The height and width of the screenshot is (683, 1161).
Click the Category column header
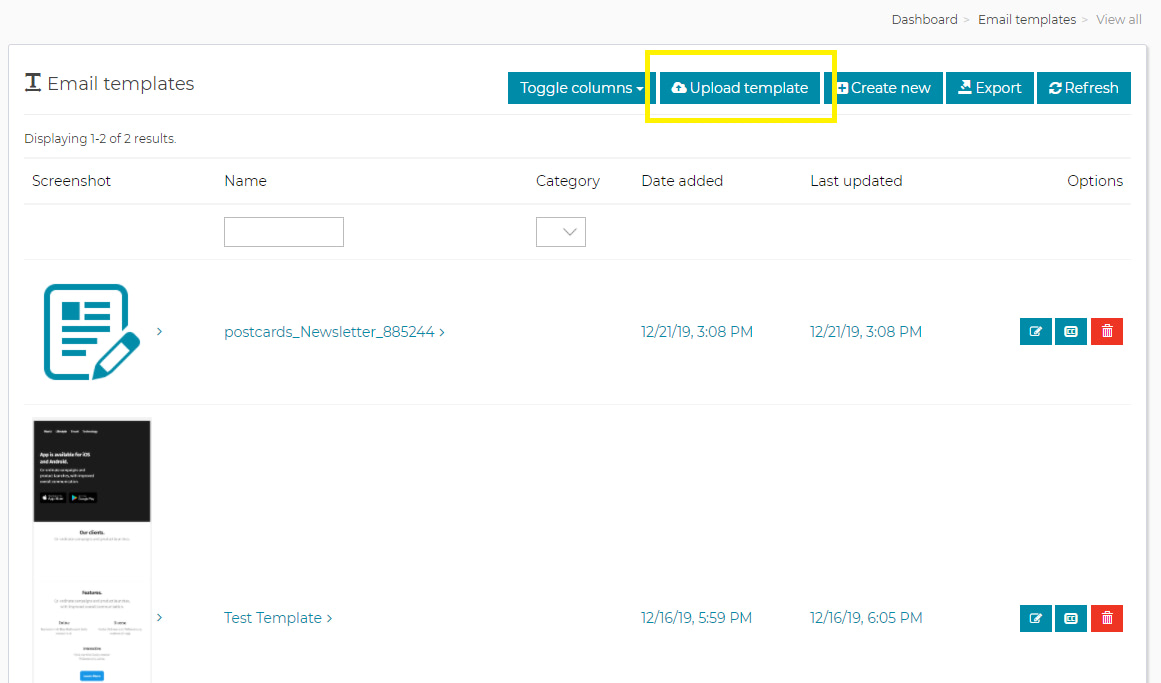tap(568, 181)
